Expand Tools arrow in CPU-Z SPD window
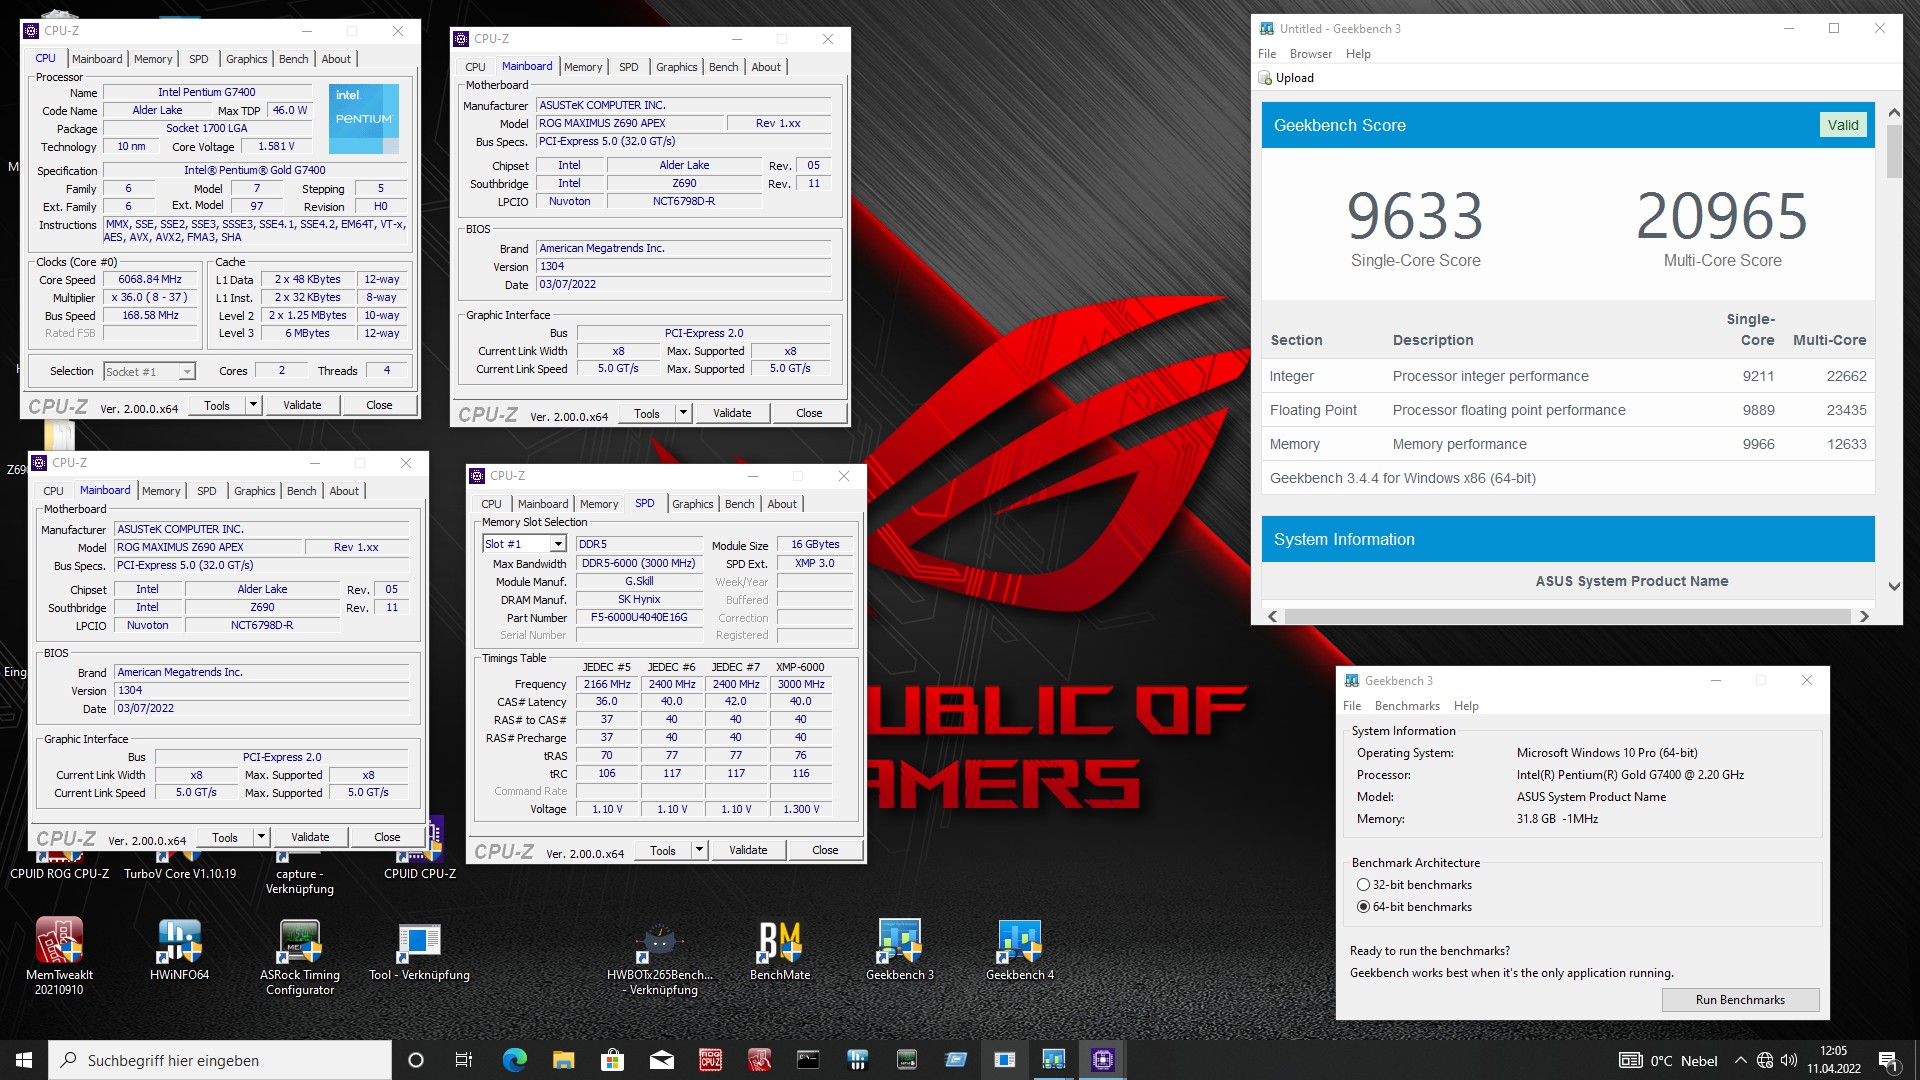1920x1080 pixels. point(699,850)
